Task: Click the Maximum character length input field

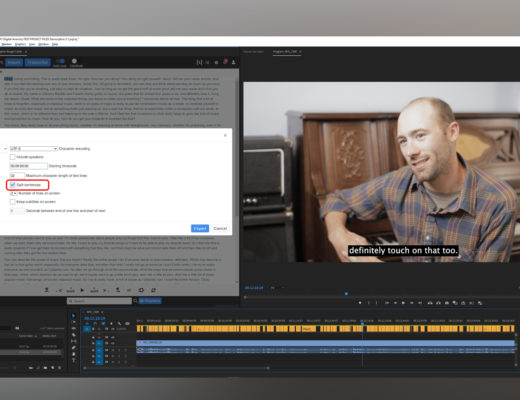Action: point(17,175)
